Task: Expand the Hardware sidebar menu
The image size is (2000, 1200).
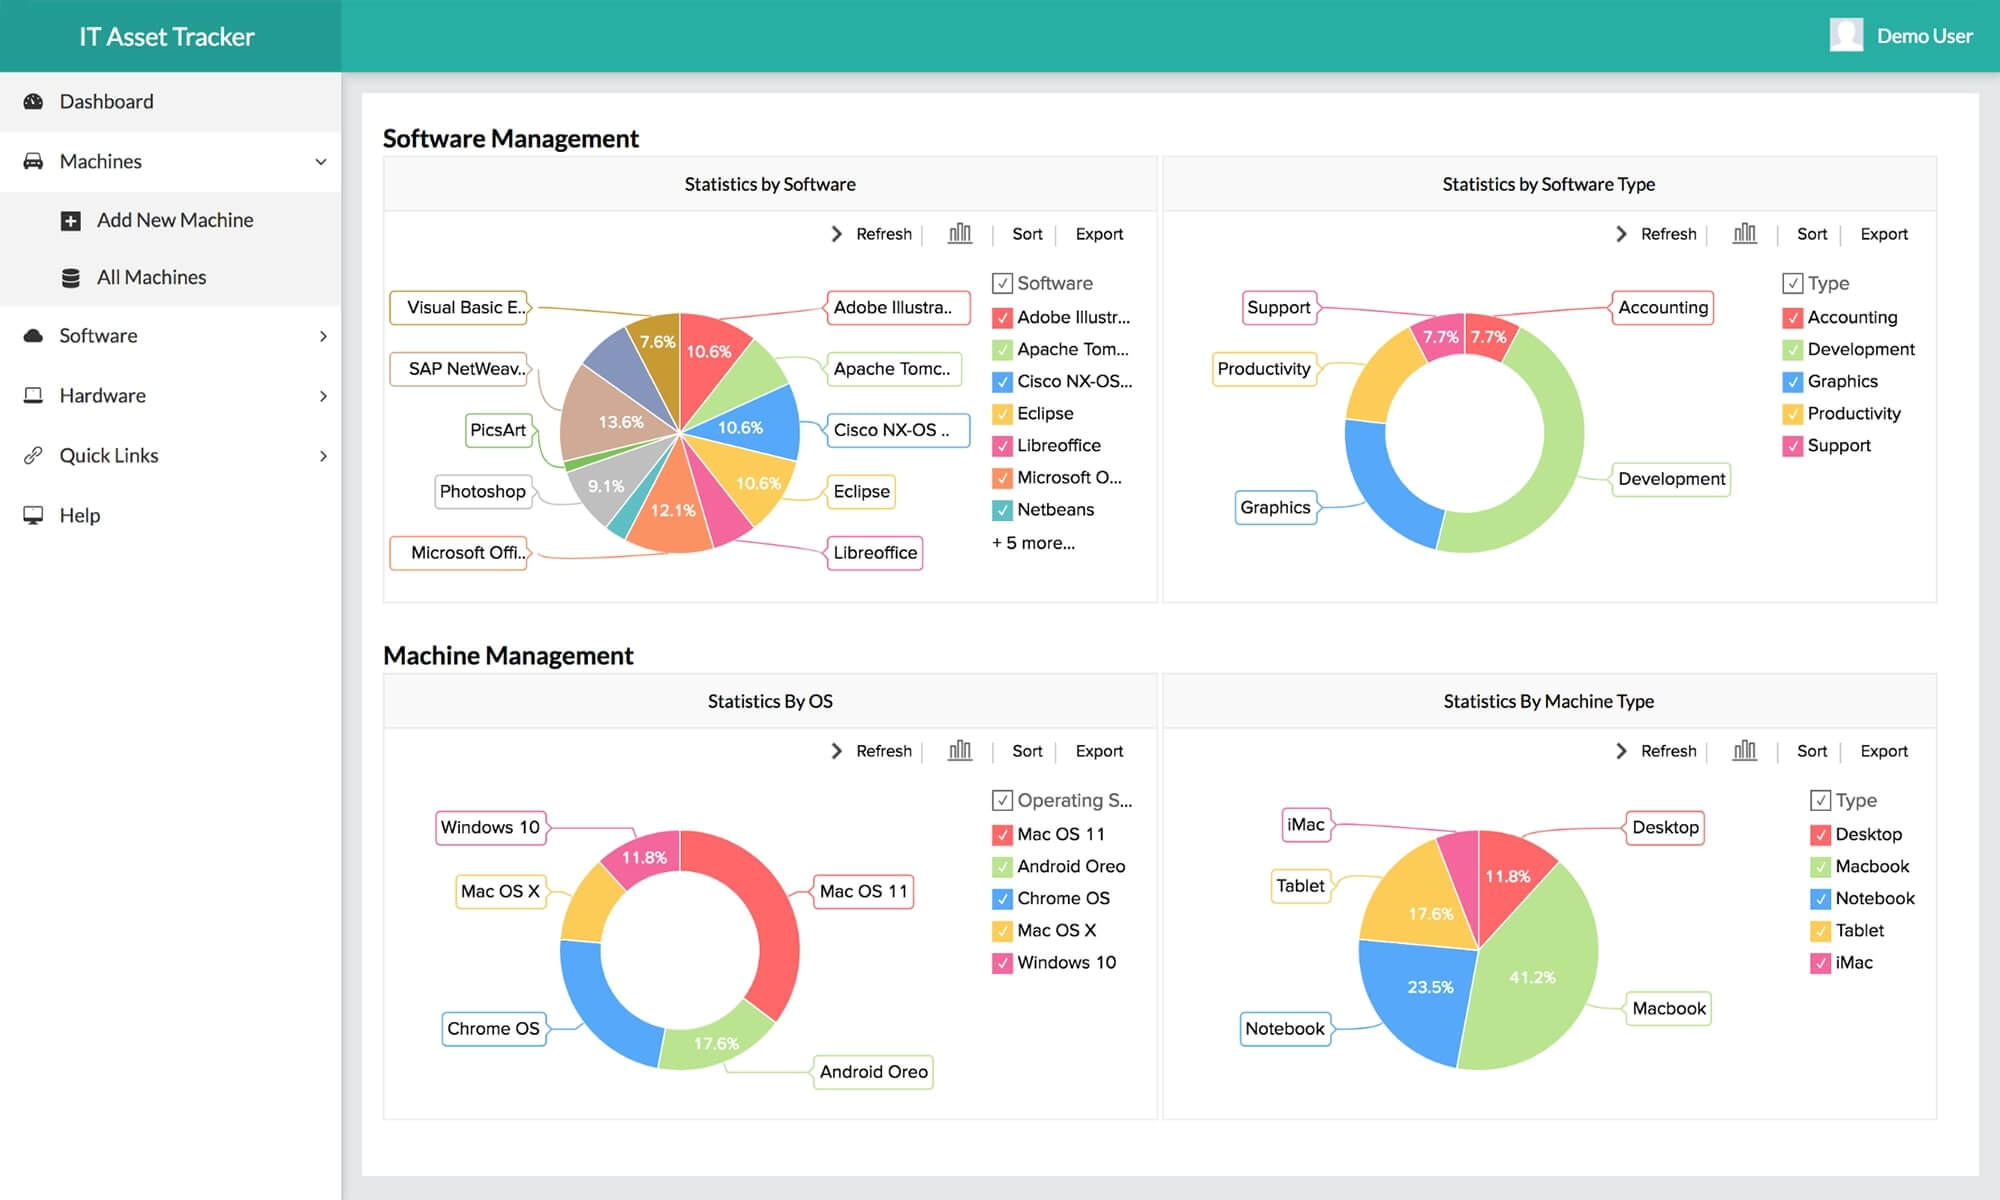Action: pos(323,396)
